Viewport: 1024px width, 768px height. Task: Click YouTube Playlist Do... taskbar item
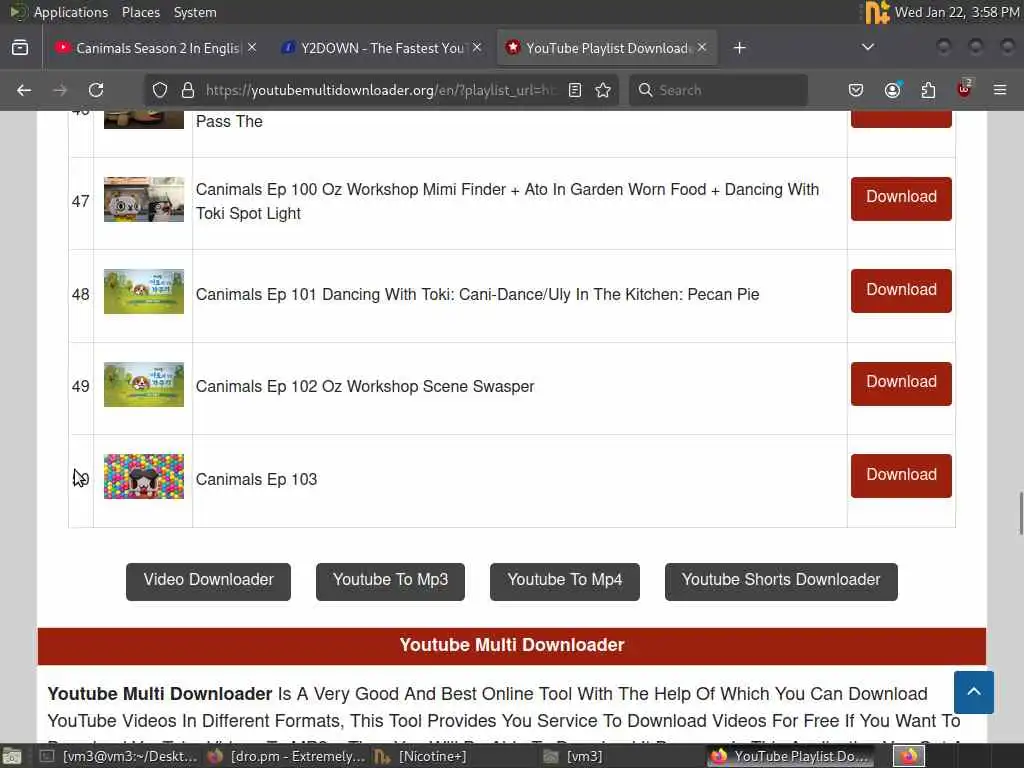click(x=791, y=756)
